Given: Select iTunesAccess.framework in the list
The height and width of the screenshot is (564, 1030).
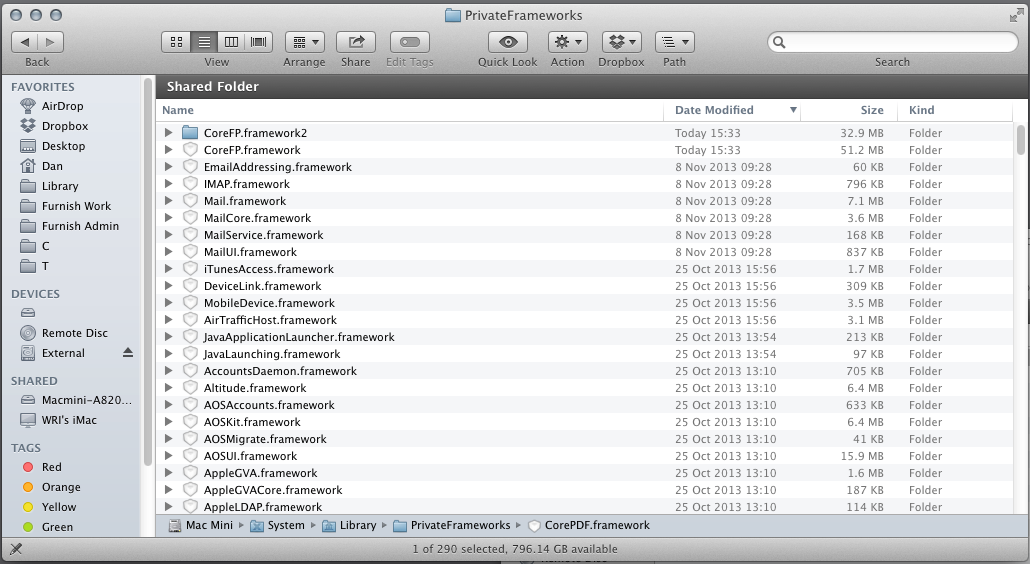Looking at the screenshot, I should (x=585, y=269).
